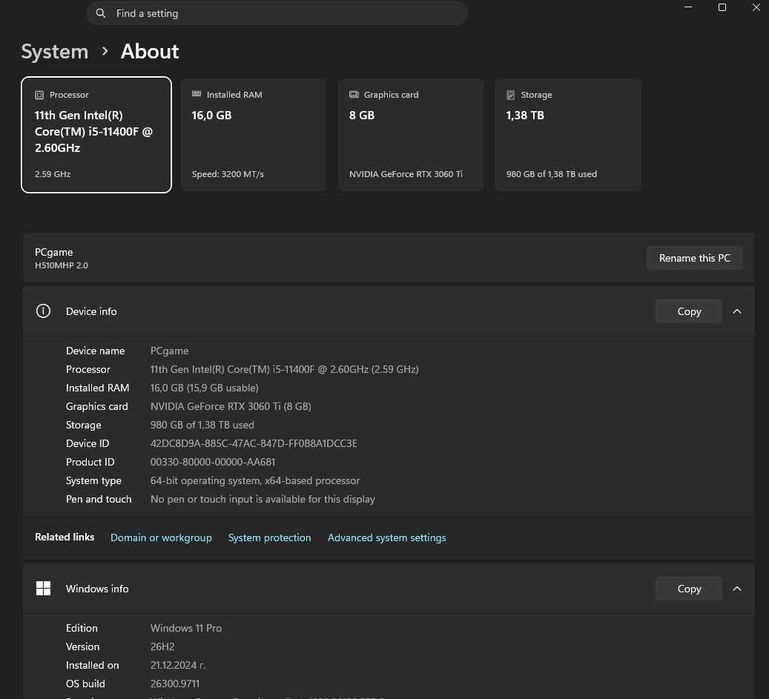
Task: Click the Windows logo icon
Action: [43, 588]
